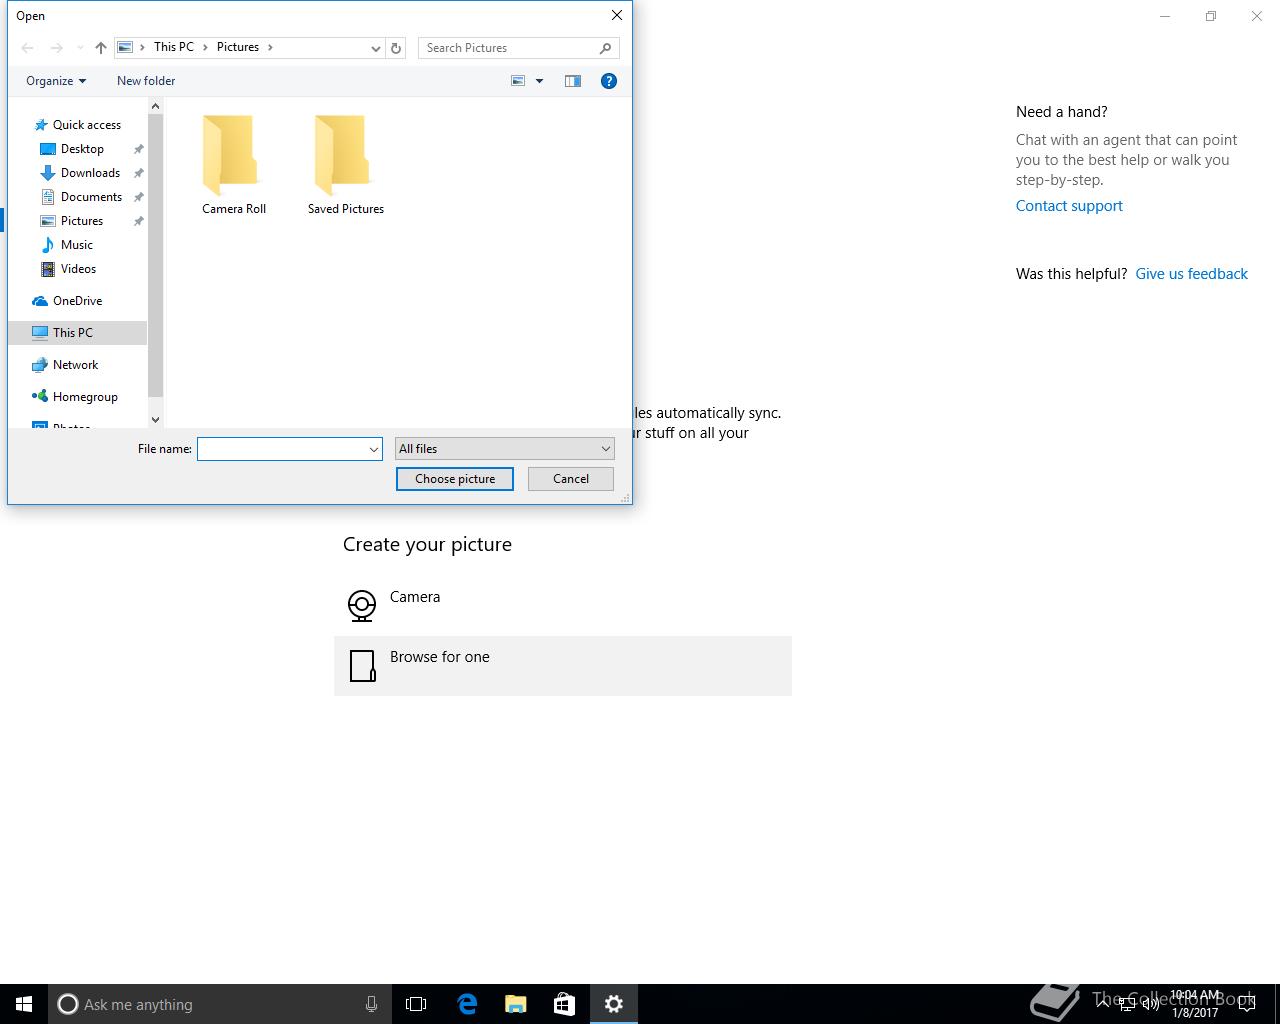The height and width of the screenshot is (1024, 1280).
Task: Select Homegroup in the navigation pane
Action: pyautogui.click(x=75, y=397)
